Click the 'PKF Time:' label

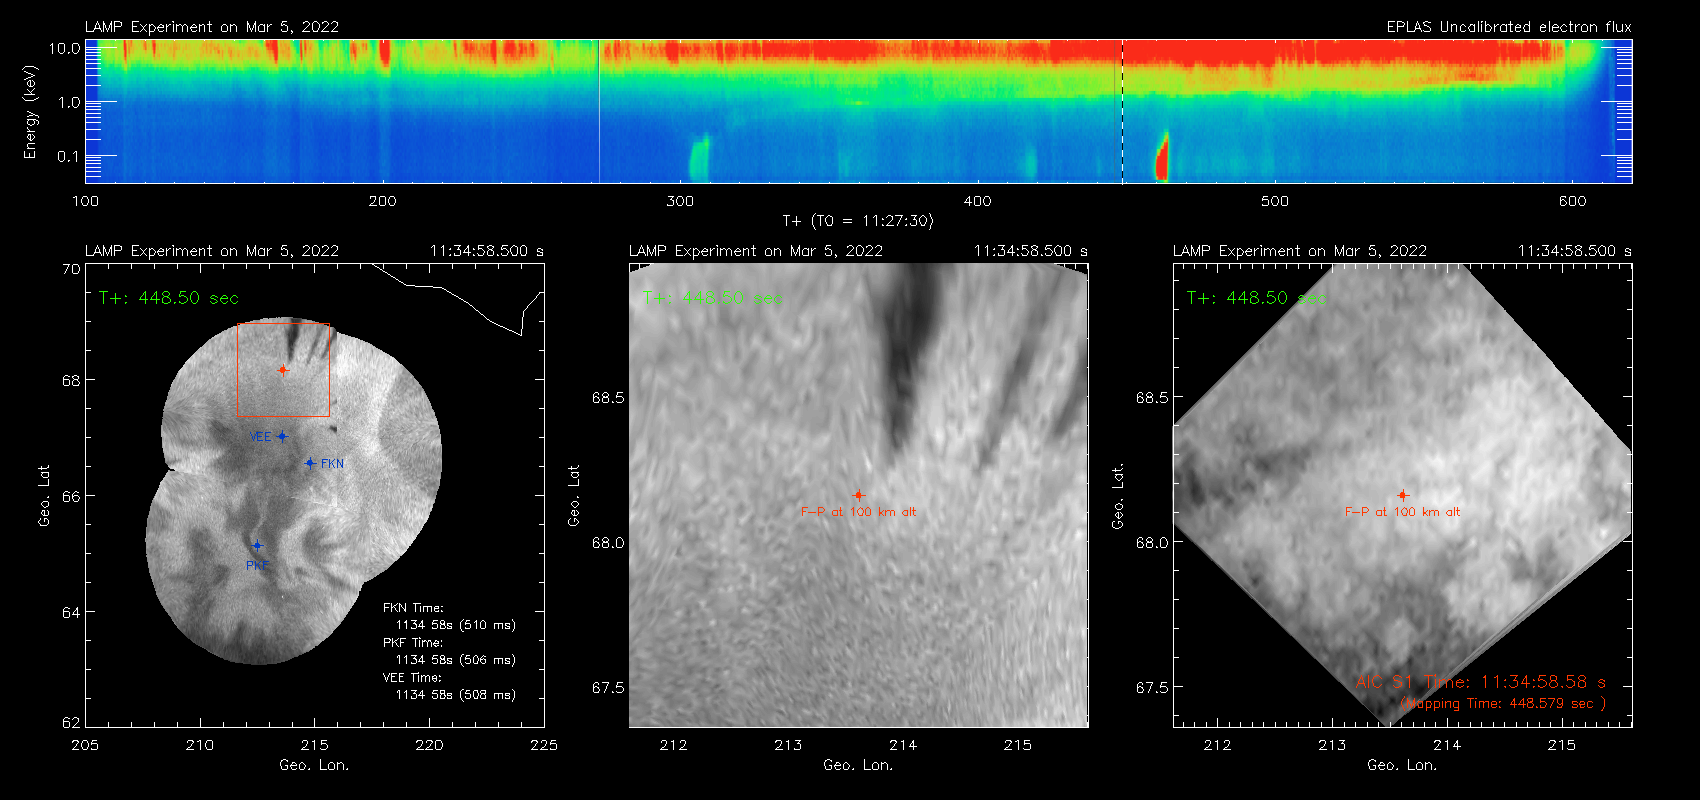tap(413, 643)
